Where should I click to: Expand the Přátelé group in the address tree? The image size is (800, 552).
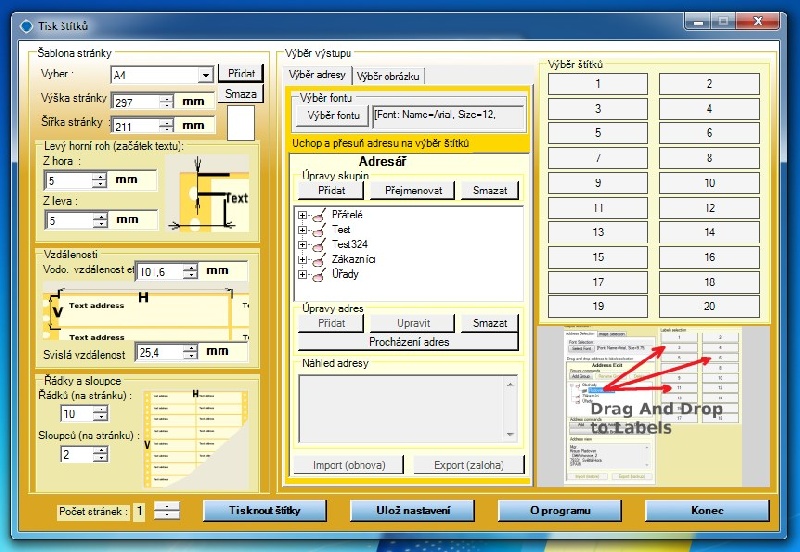coord(303,215)
